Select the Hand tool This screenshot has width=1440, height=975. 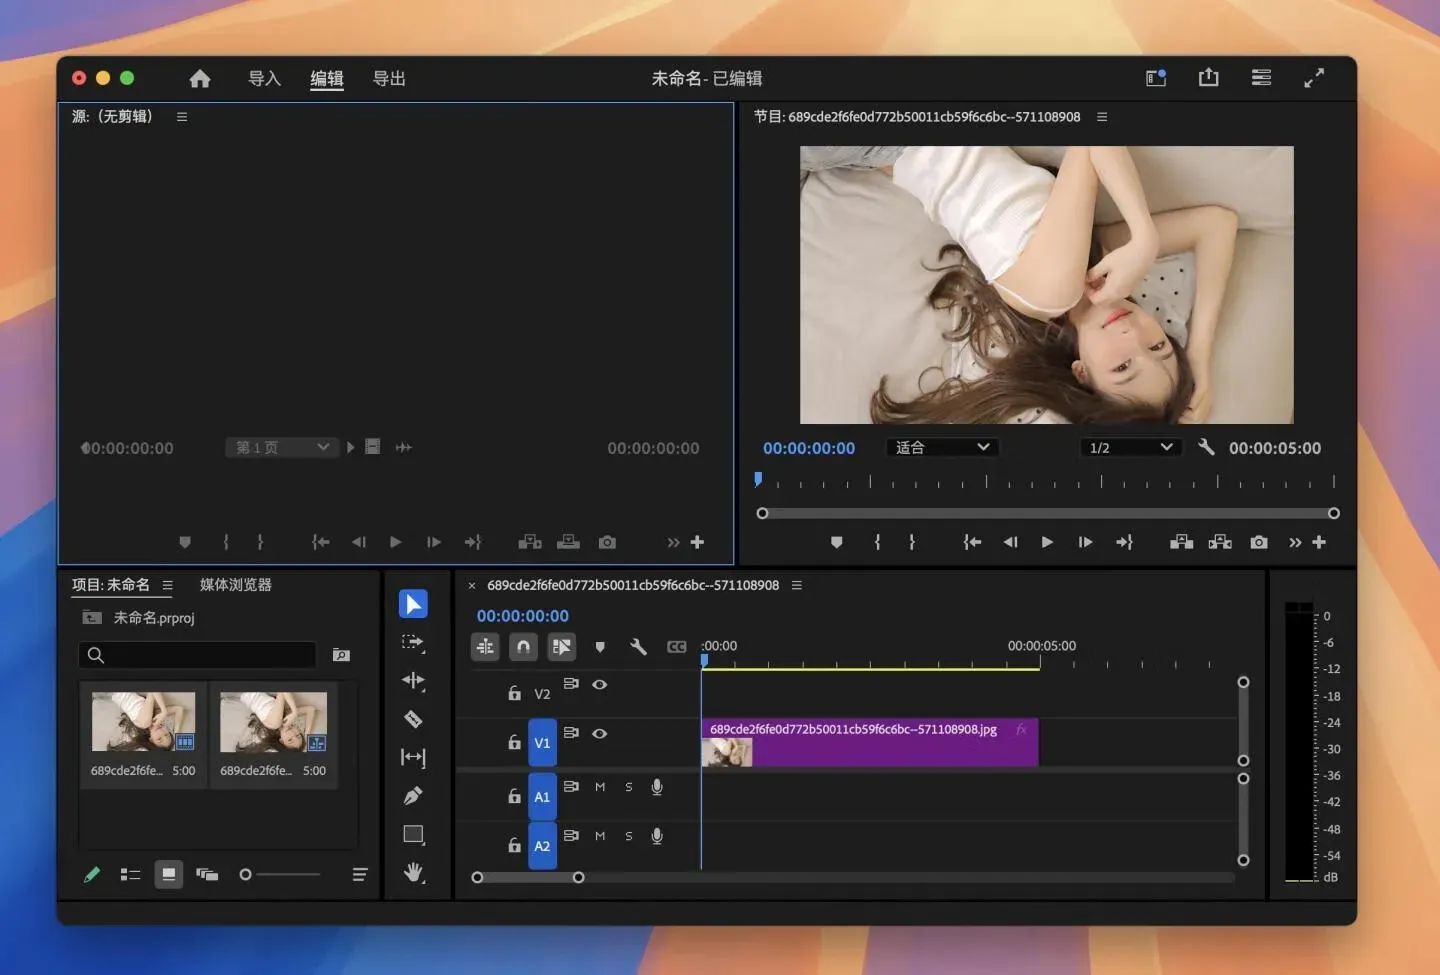tap(413, 872)
